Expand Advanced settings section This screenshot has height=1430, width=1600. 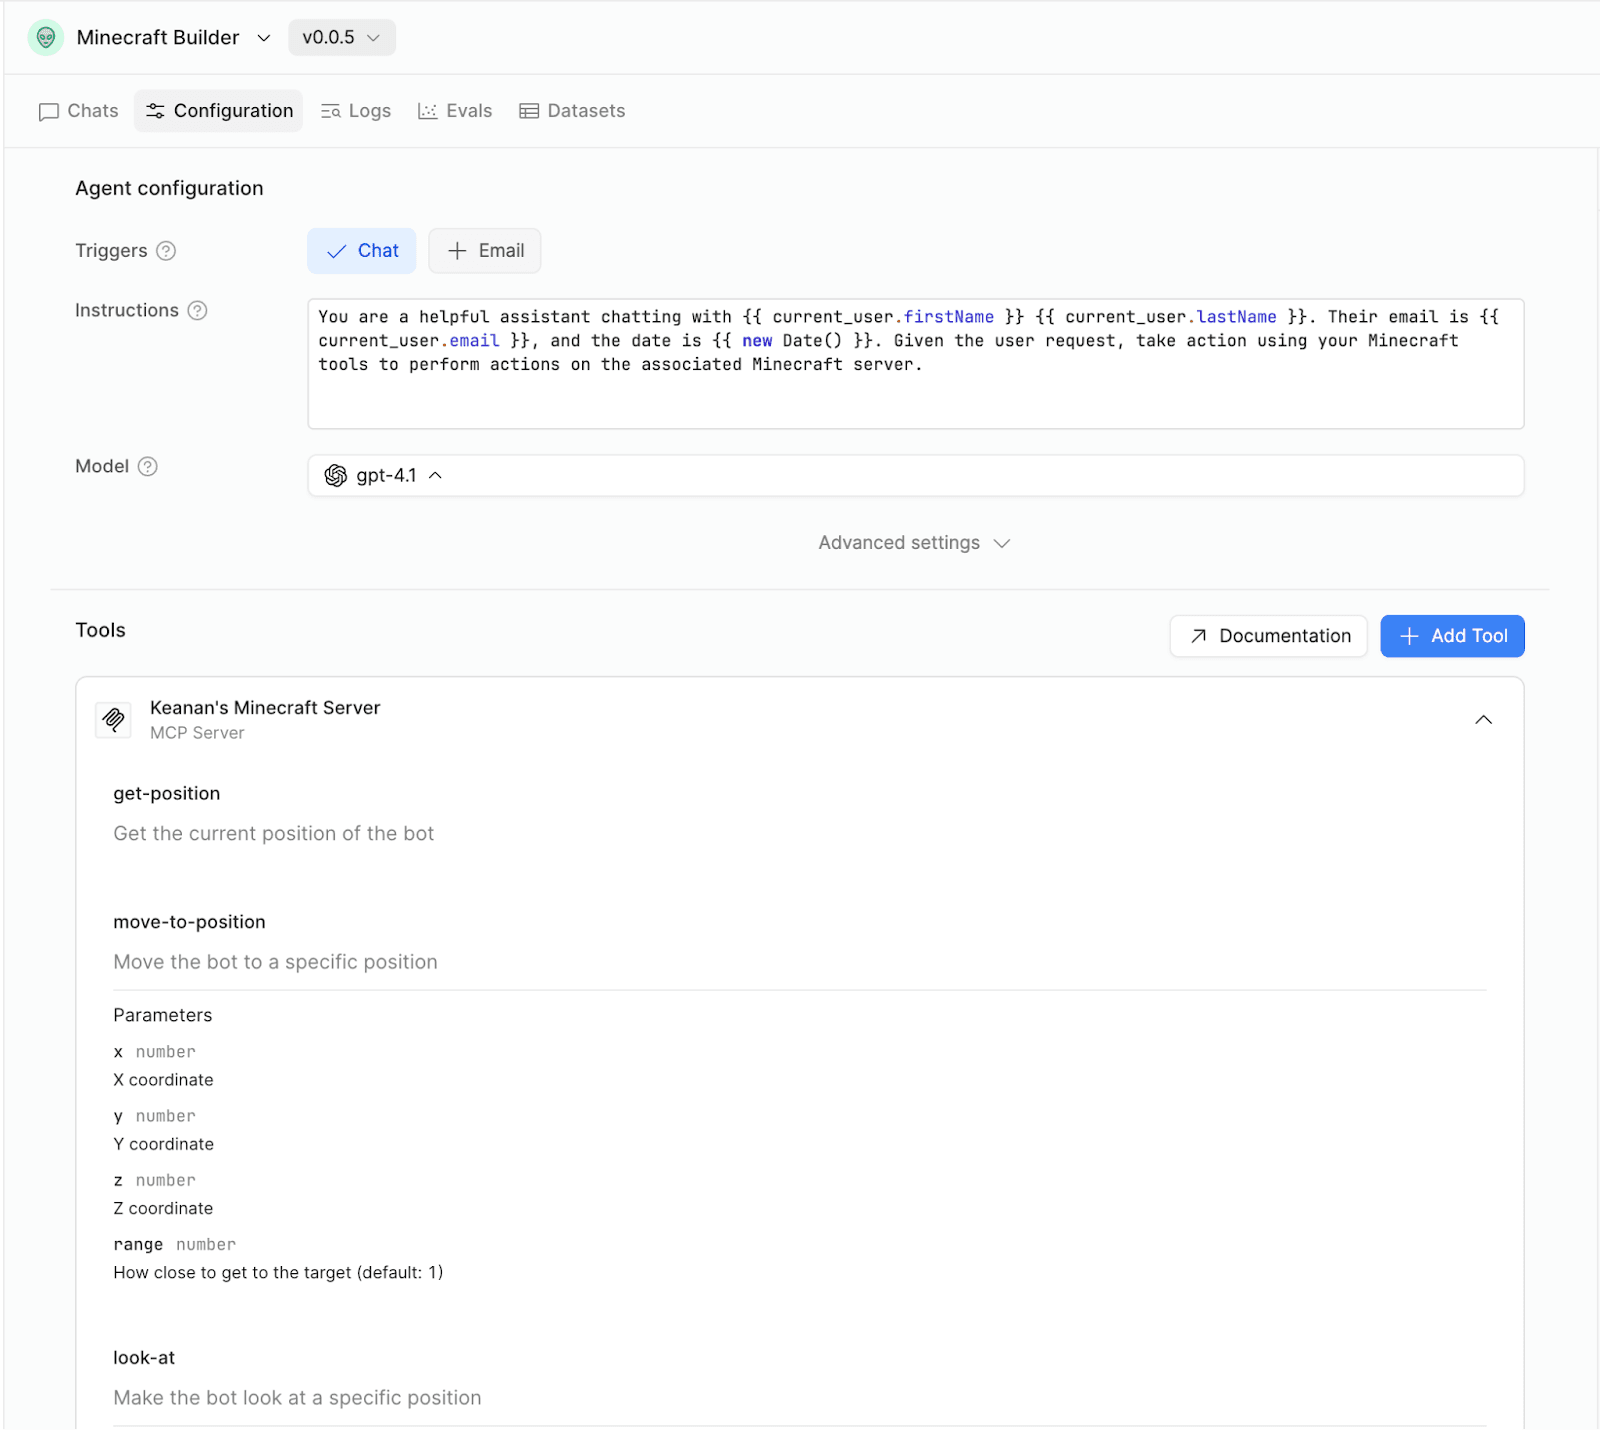[914, 543]
